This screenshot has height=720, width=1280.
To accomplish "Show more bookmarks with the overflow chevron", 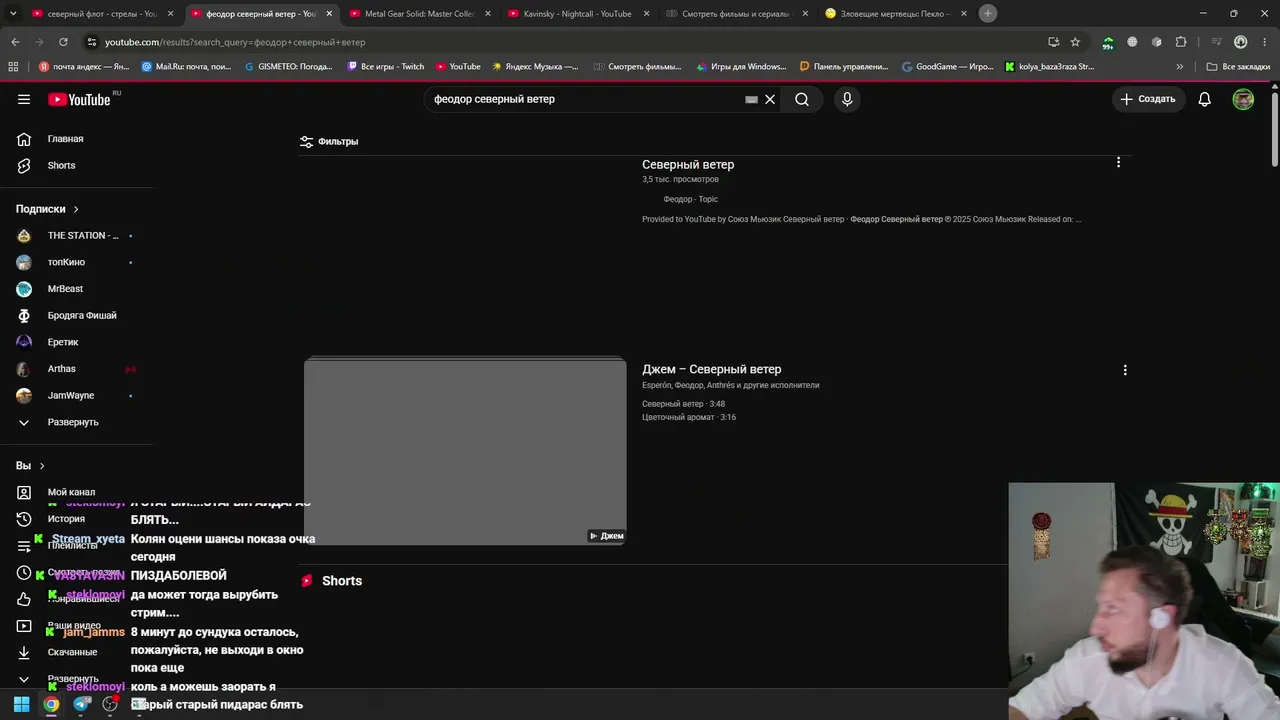I will coord(1180,67).
